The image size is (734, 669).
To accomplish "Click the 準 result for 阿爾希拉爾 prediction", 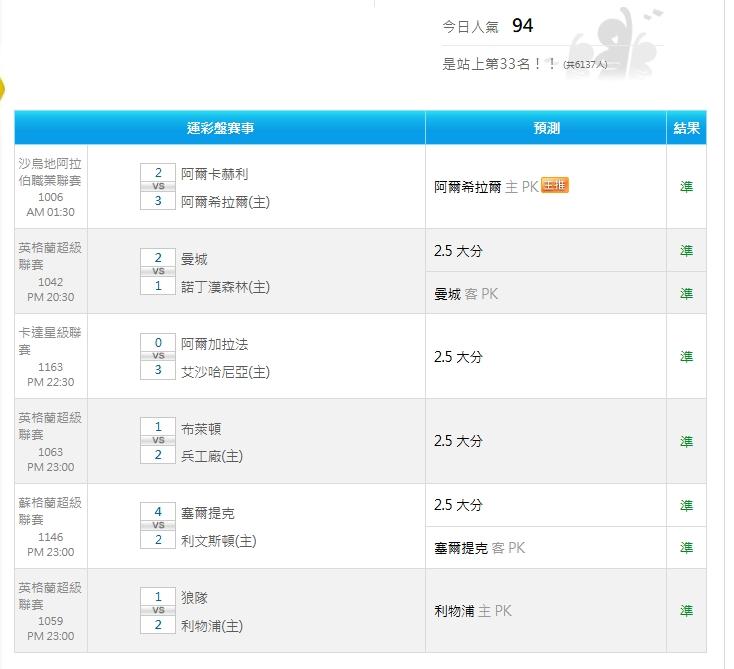I will [686, 186].
